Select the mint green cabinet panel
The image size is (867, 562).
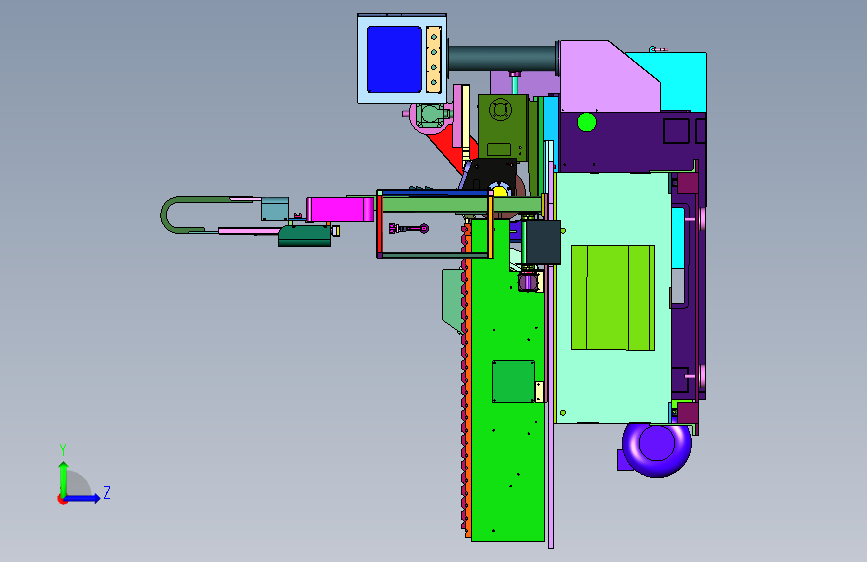613,298
